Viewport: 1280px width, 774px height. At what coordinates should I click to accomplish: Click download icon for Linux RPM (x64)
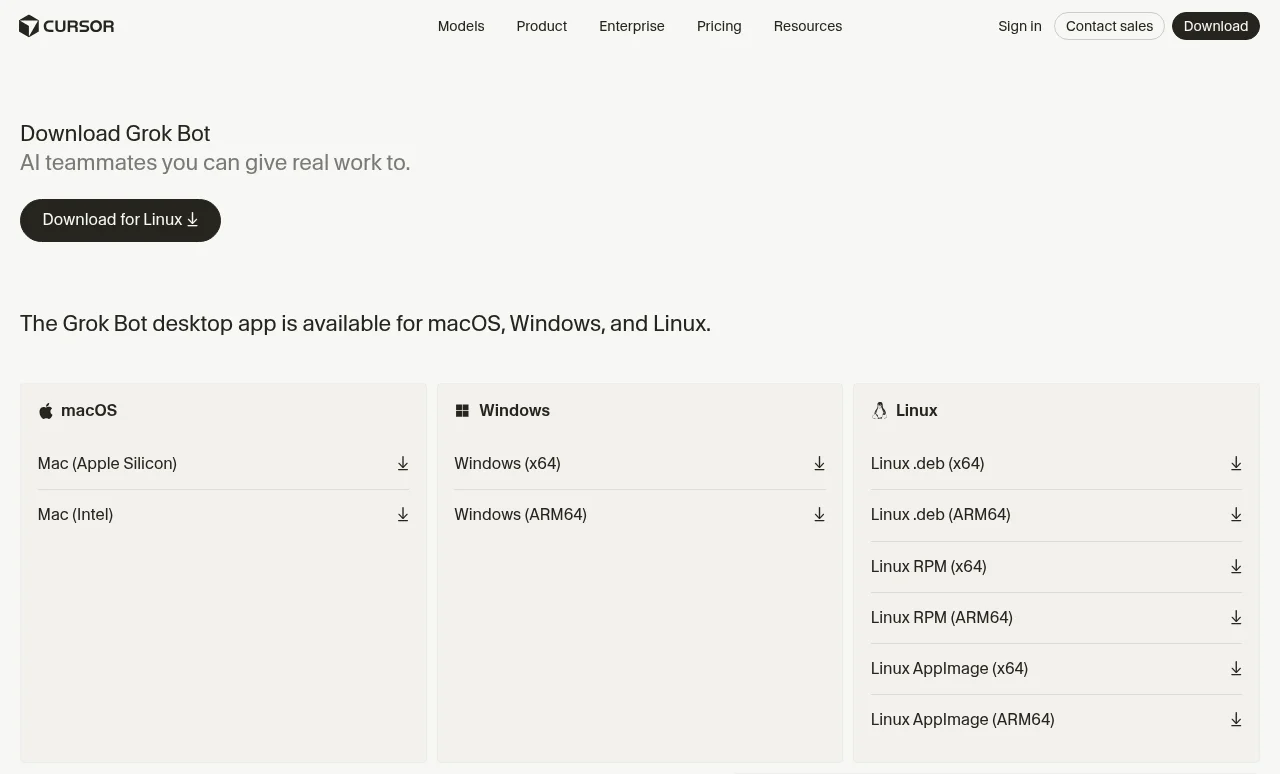(x=1236, y=567)
